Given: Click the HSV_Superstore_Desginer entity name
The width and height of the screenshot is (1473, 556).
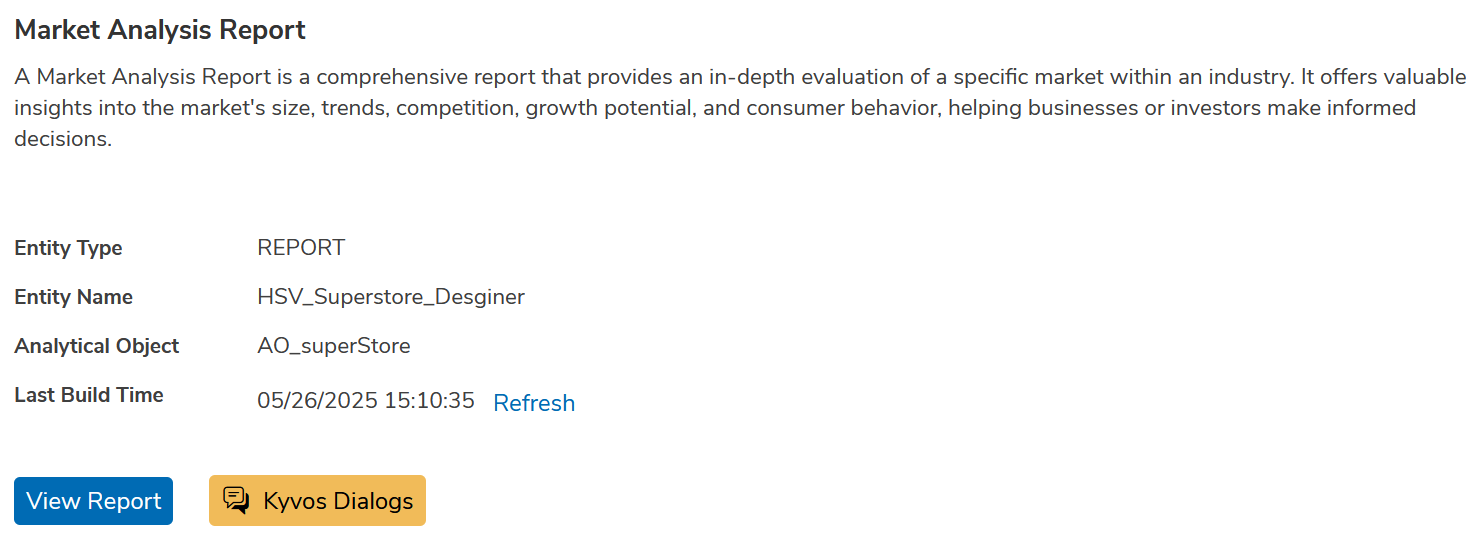Looking at the screenshot, I should click(391, 297).
